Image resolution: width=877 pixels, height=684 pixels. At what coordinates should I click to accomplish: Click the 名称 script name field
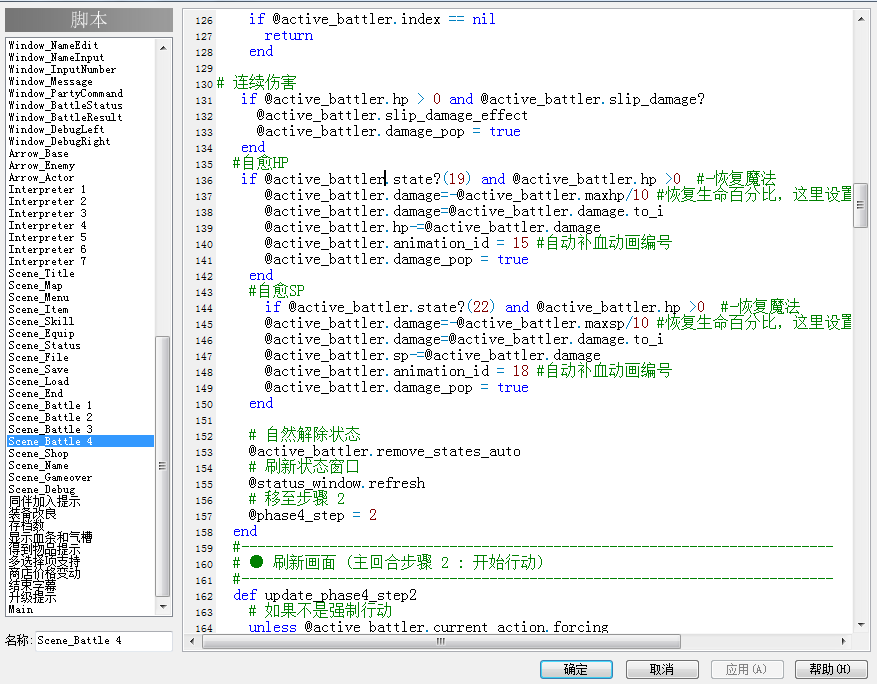click(103, 640)
